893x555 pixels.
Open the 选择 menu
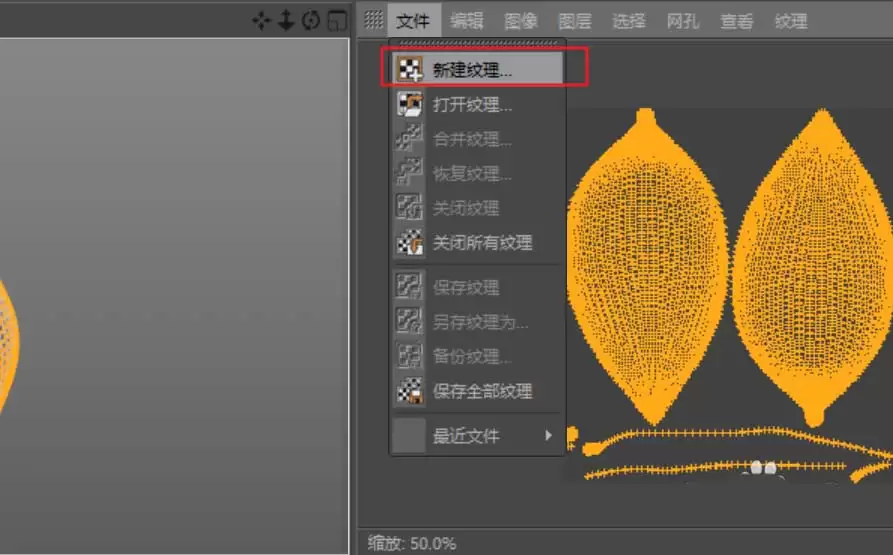629,21
